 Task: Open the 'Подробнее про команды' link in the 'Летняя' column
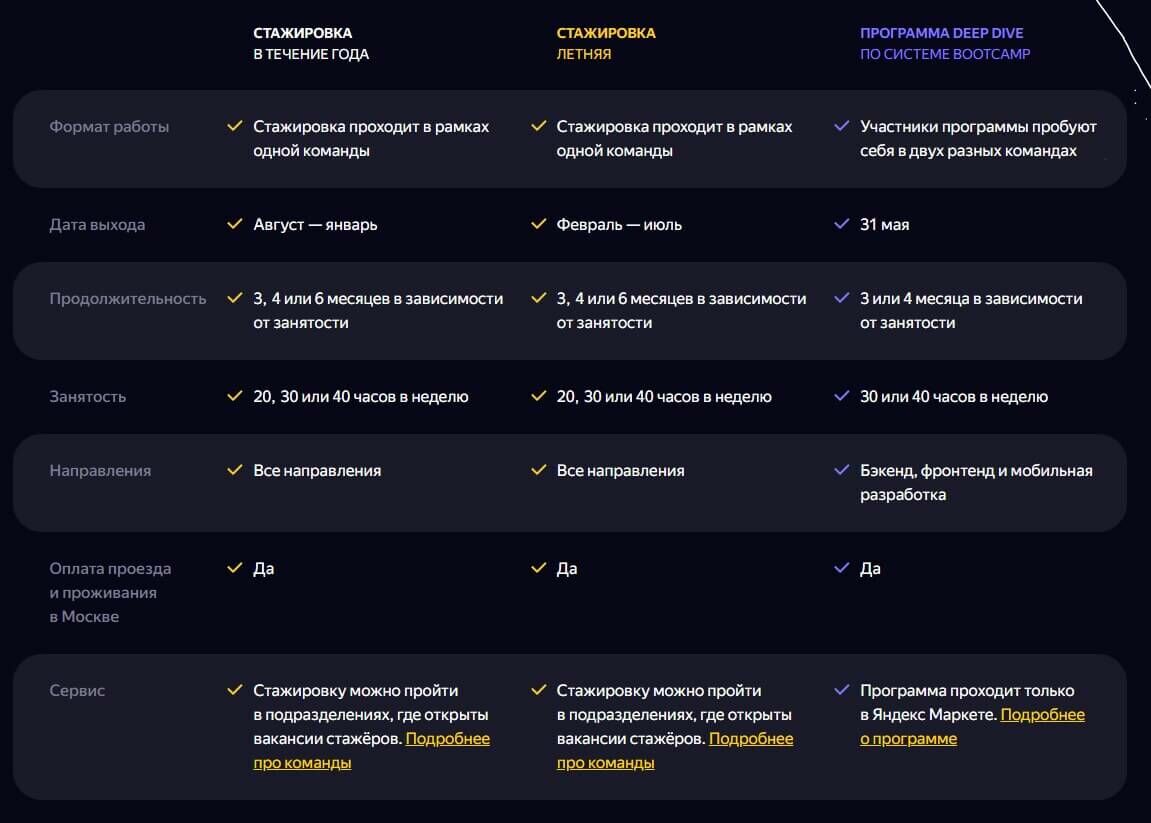(750, 739)
